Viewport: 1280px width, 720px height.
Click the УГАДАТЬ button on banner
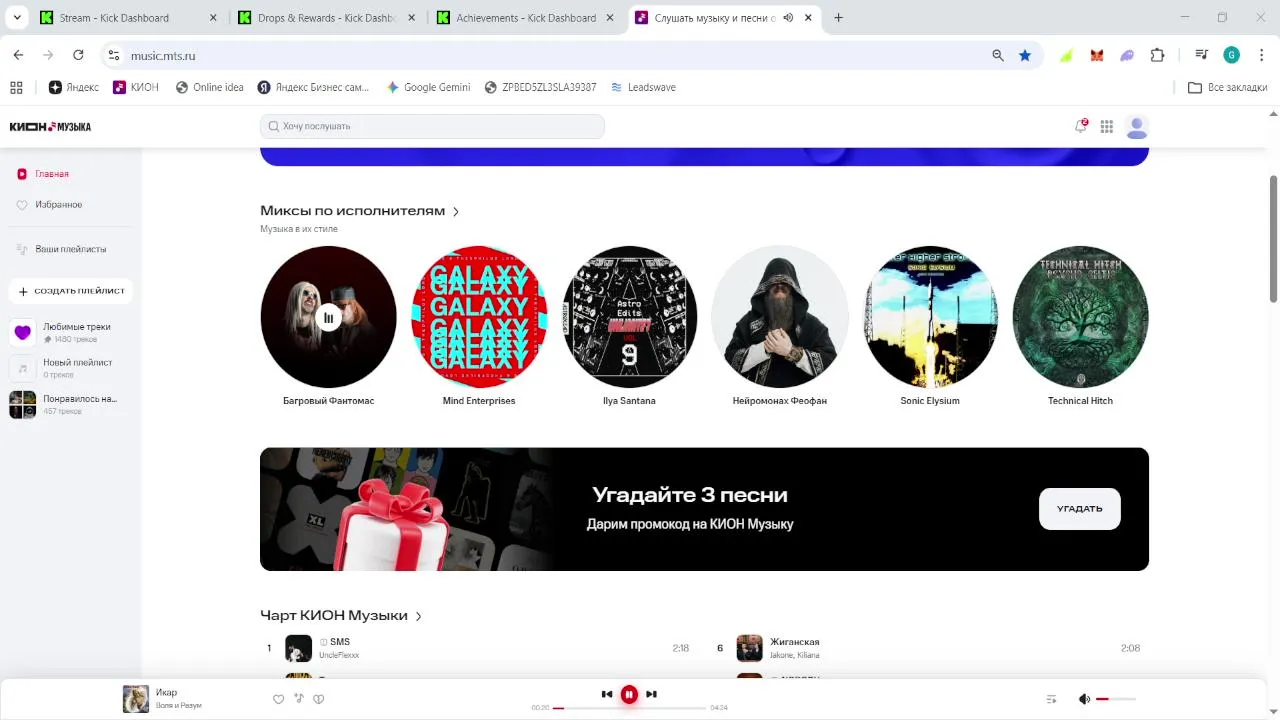tap(1080, 509)
